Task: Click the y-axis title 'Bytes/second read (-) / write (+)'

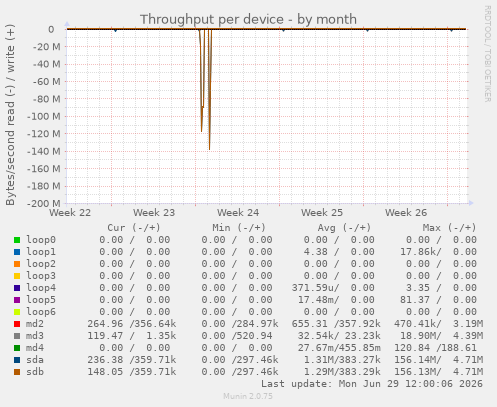Action: [10, 115]
